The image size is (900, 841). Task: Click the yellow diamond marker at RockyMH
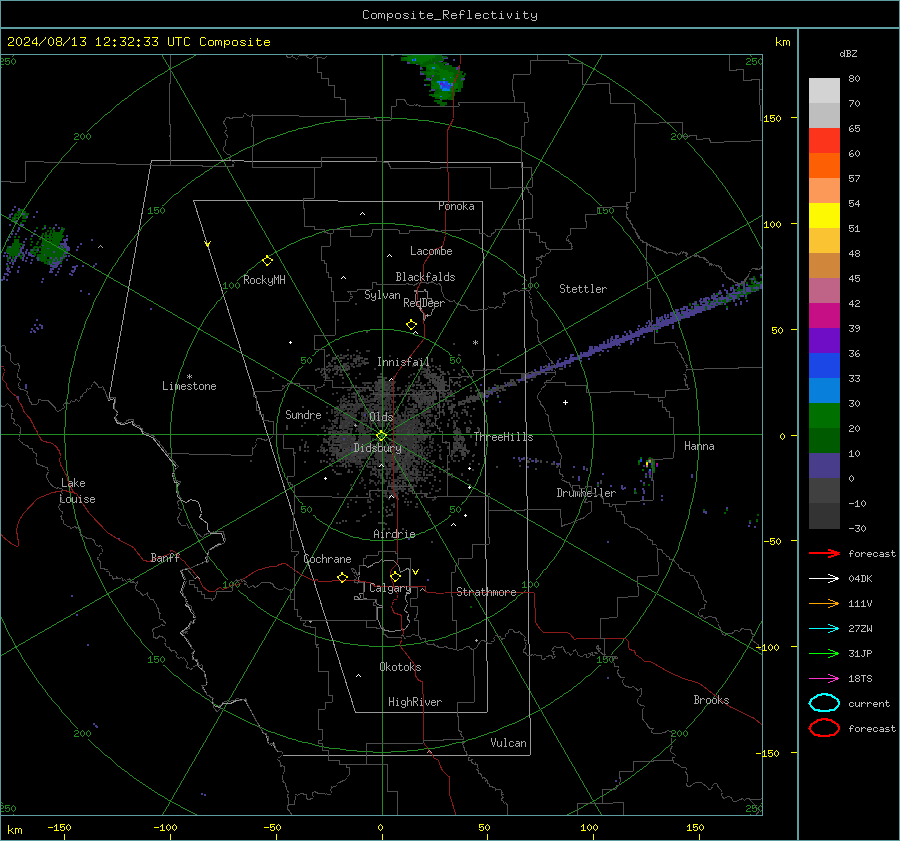[267, 261]
